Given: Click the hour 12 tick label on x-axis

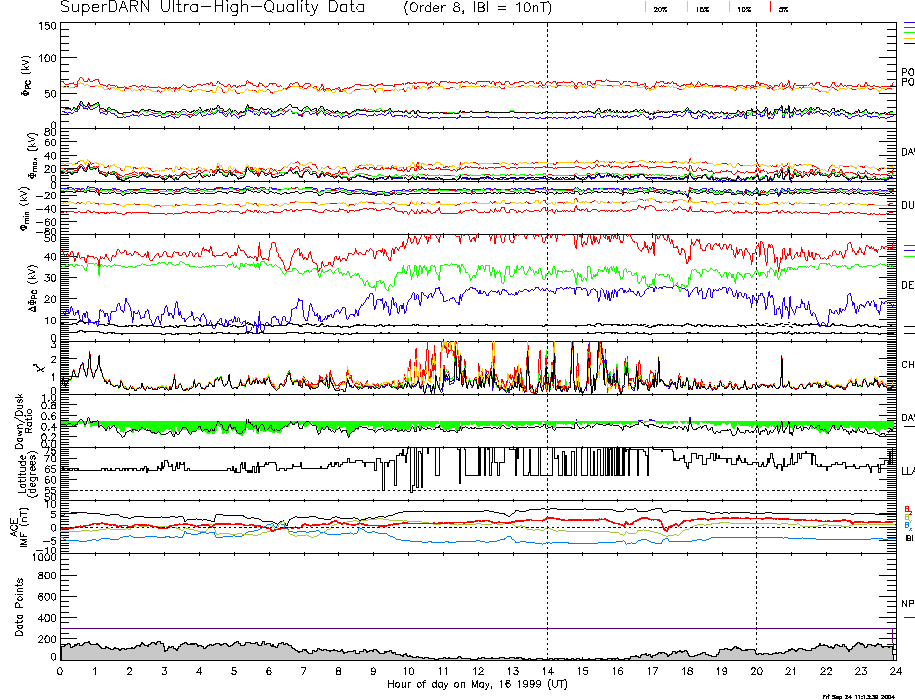Looking at the screenshot, I should point(477,671).
